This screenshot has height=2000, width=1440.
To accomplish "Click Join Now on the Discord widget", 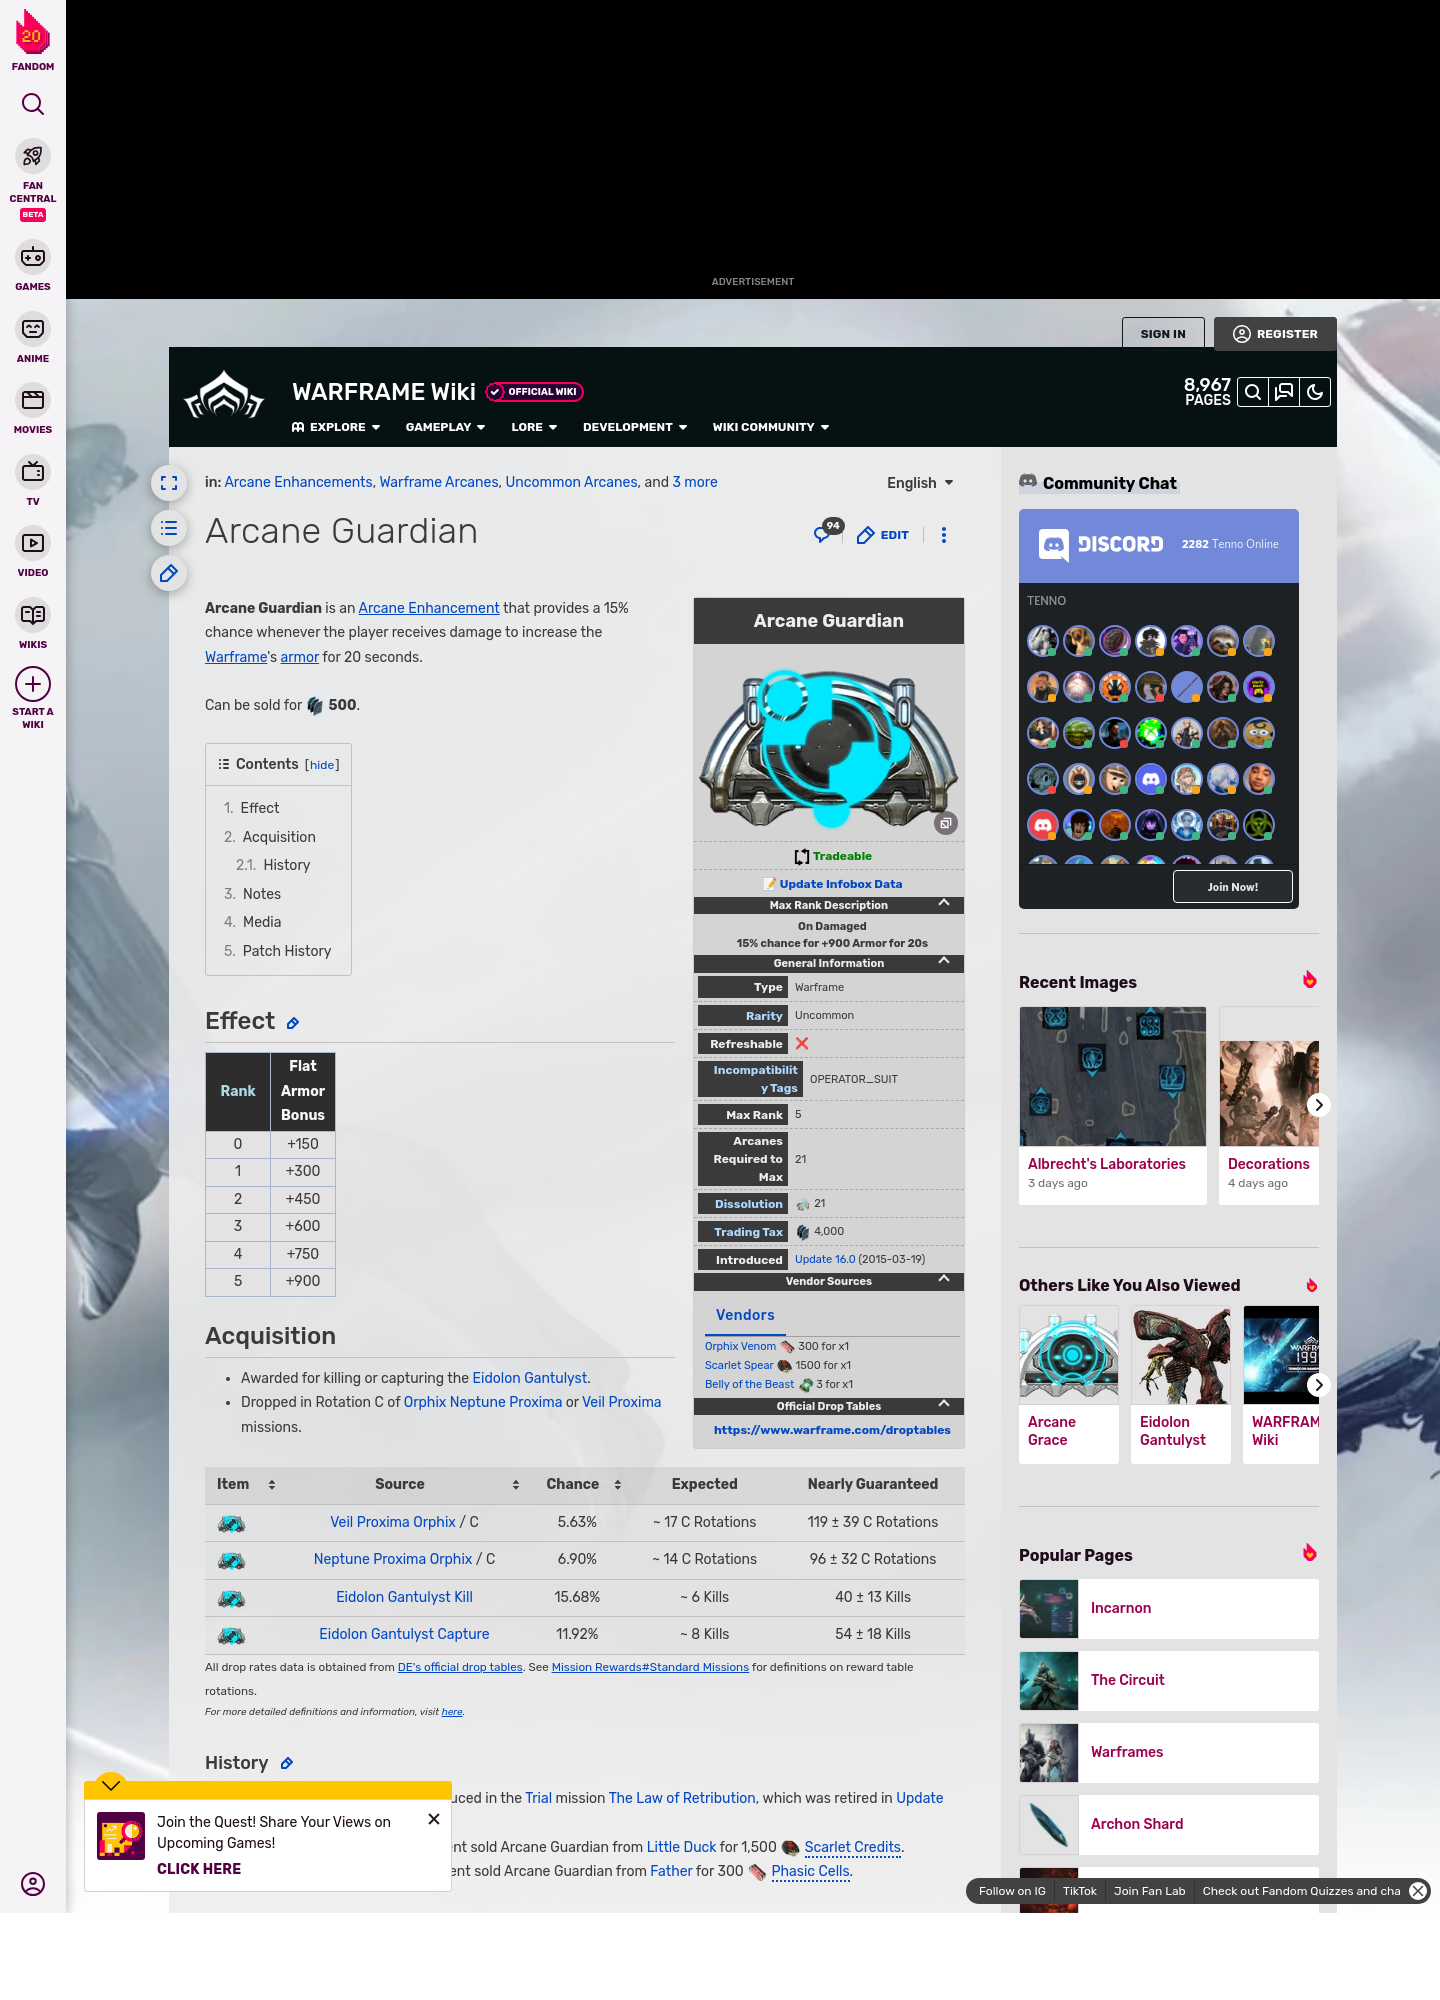I will (x=1233, y=887).
